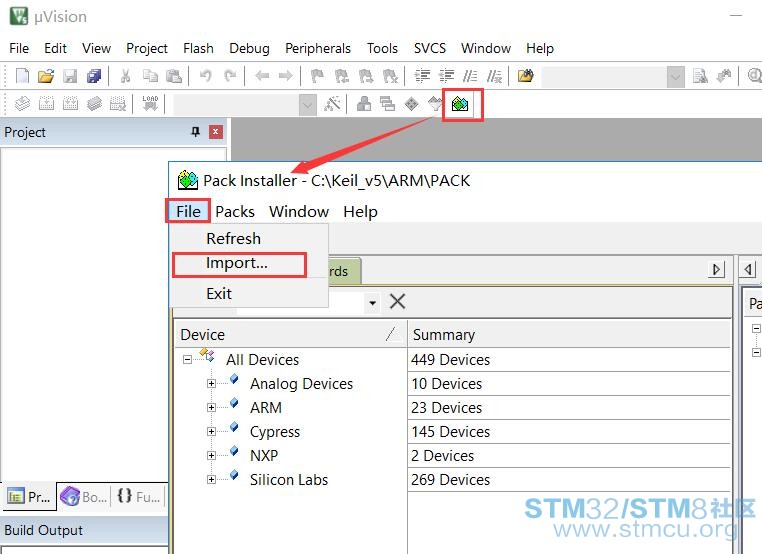This screenshot has width=762, height=554.
Task: Open the Packs menu in Pack Installer
Action: (235, 211)
